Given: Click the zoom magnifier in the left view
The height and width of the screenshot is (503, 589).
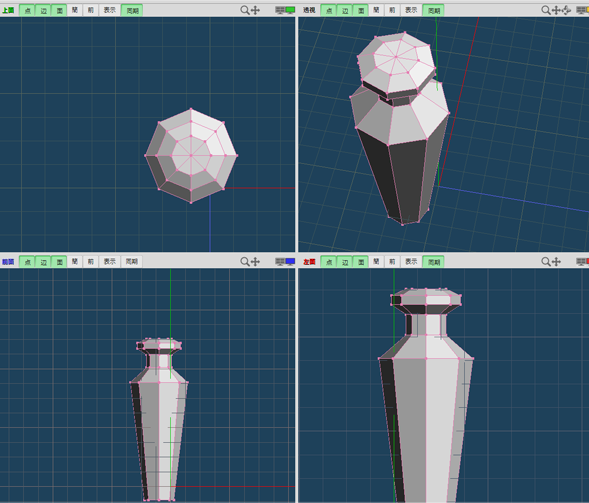Looking at the screenshot, I should [x=546, y=261].
